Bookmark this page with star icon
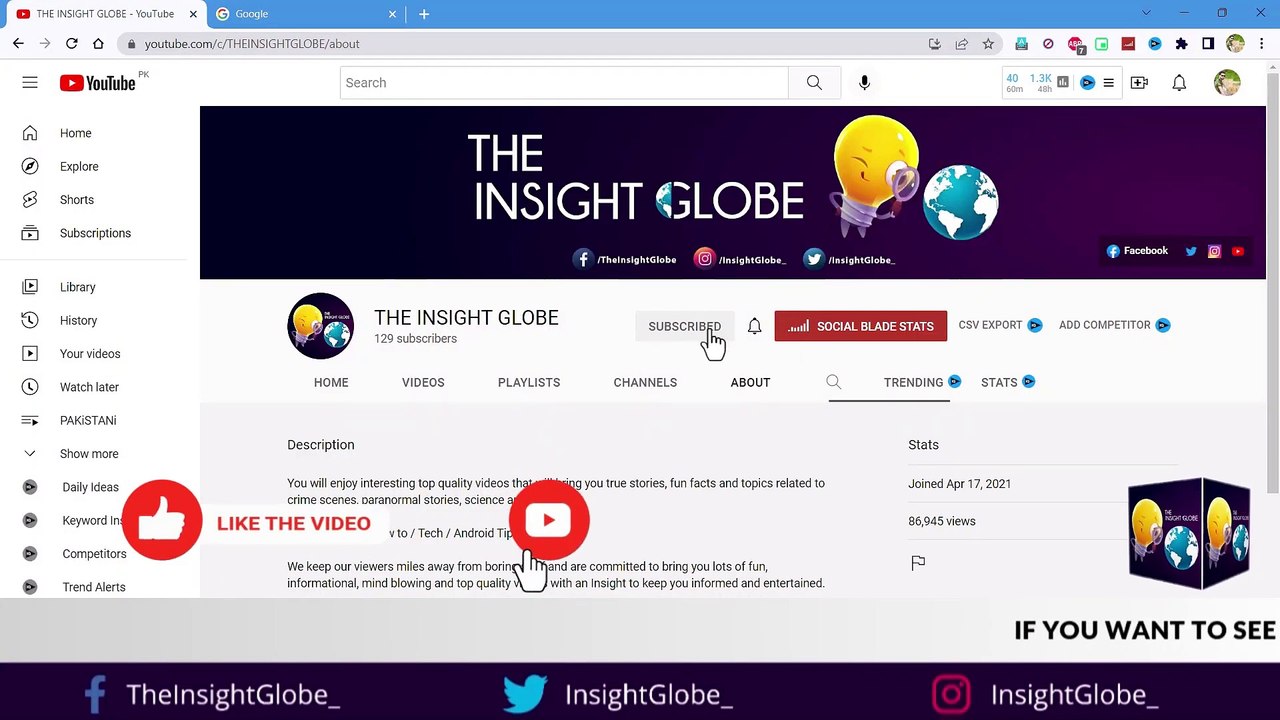 tap(988, 44)
